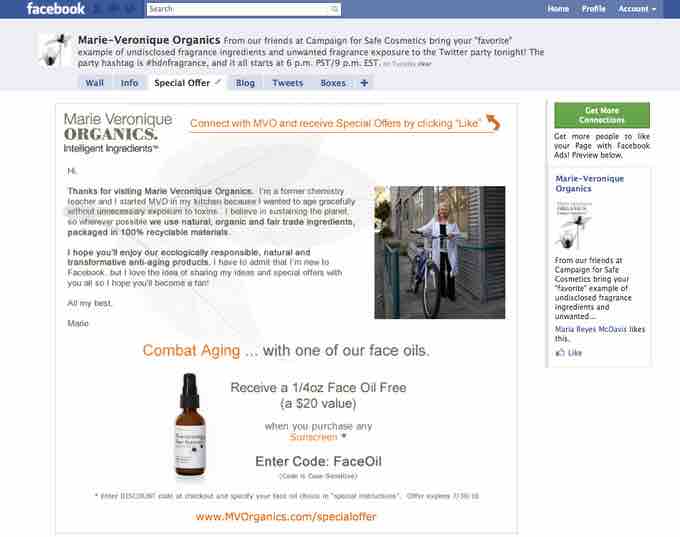Open Maria Reyes McDavis profile link
Screen dimensions: 680x537
[591, 328]
